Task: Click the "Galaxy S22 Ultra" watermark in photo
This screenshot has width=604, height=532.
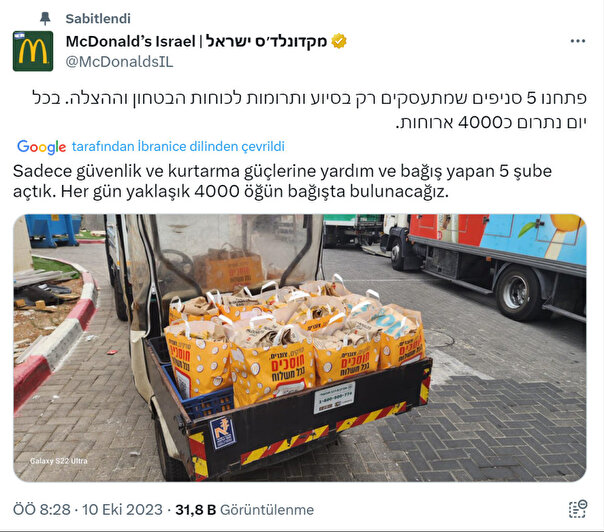Action: (x=59, y=461)
